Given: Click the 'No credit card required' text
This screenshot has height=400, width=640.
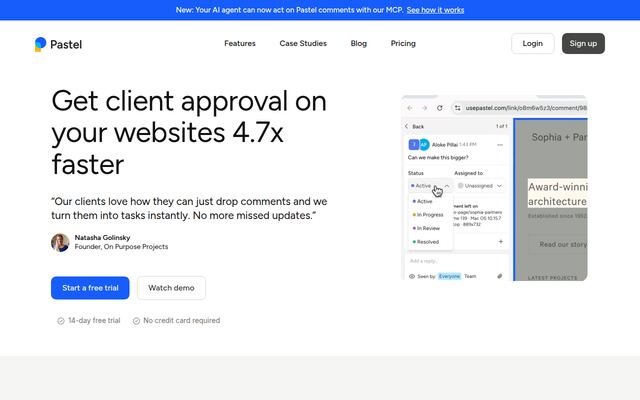Looking at the screenshot, I should (x=182, y=321).
